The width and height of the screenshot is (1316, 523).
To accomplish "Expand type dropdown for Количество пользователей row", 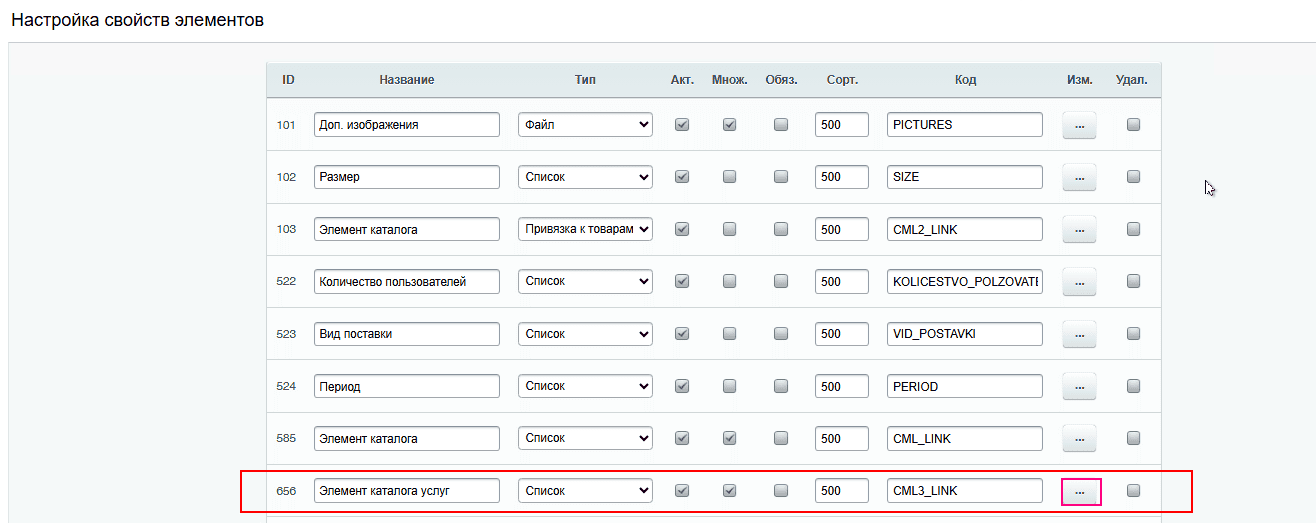I will coord(585,281).
